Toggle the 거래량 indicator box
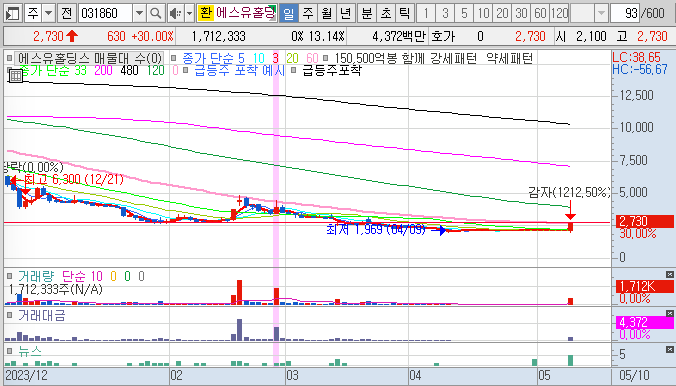This screenshot has width=676, height=386. (x=9, y=276)
